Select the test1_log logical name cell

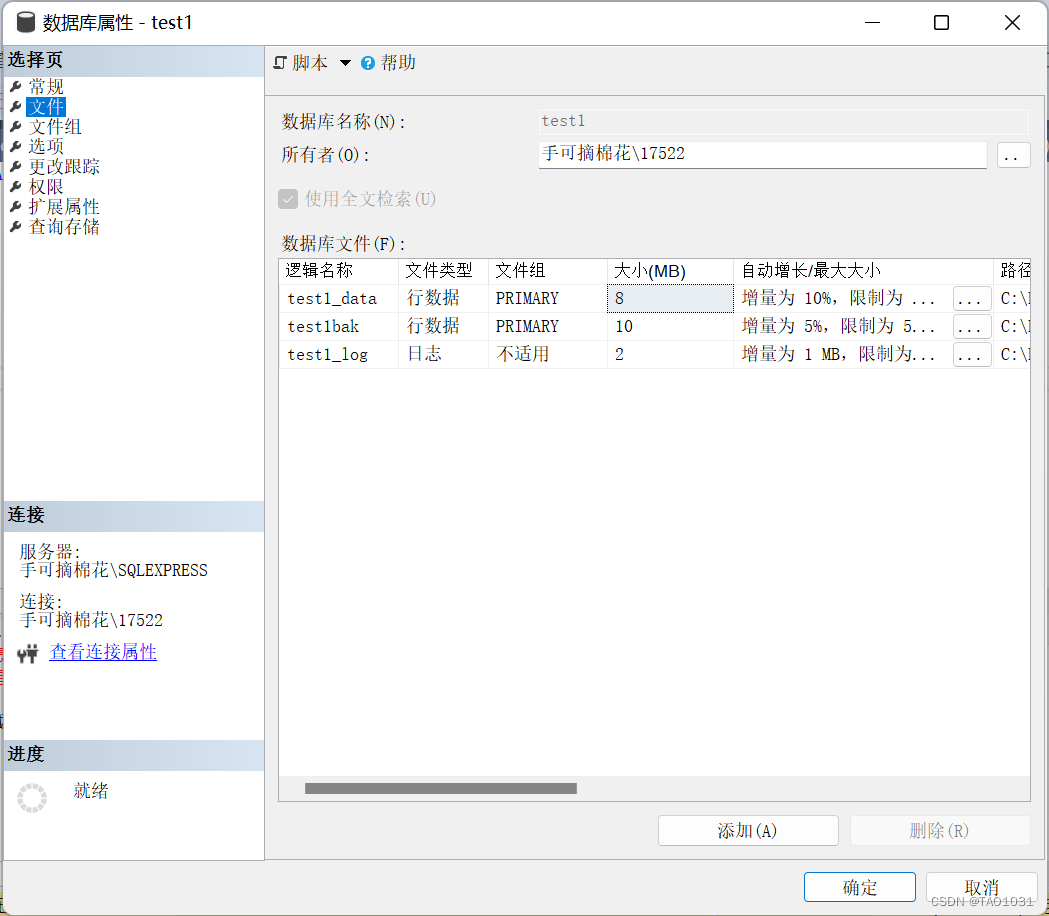[339, 355]
